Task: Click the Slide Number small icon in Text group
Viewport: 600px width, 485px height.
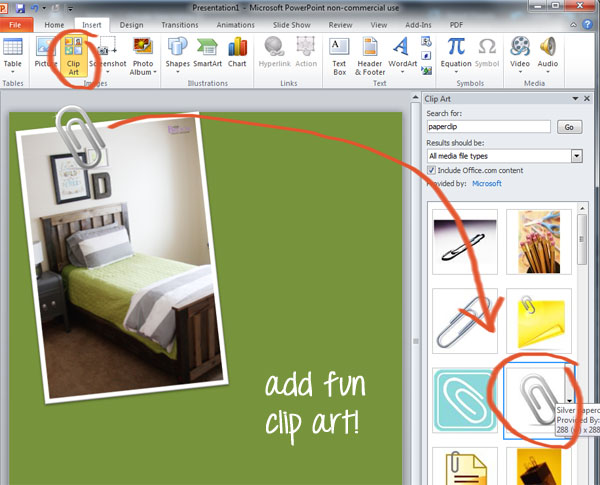Action: [x=426, y=56]
